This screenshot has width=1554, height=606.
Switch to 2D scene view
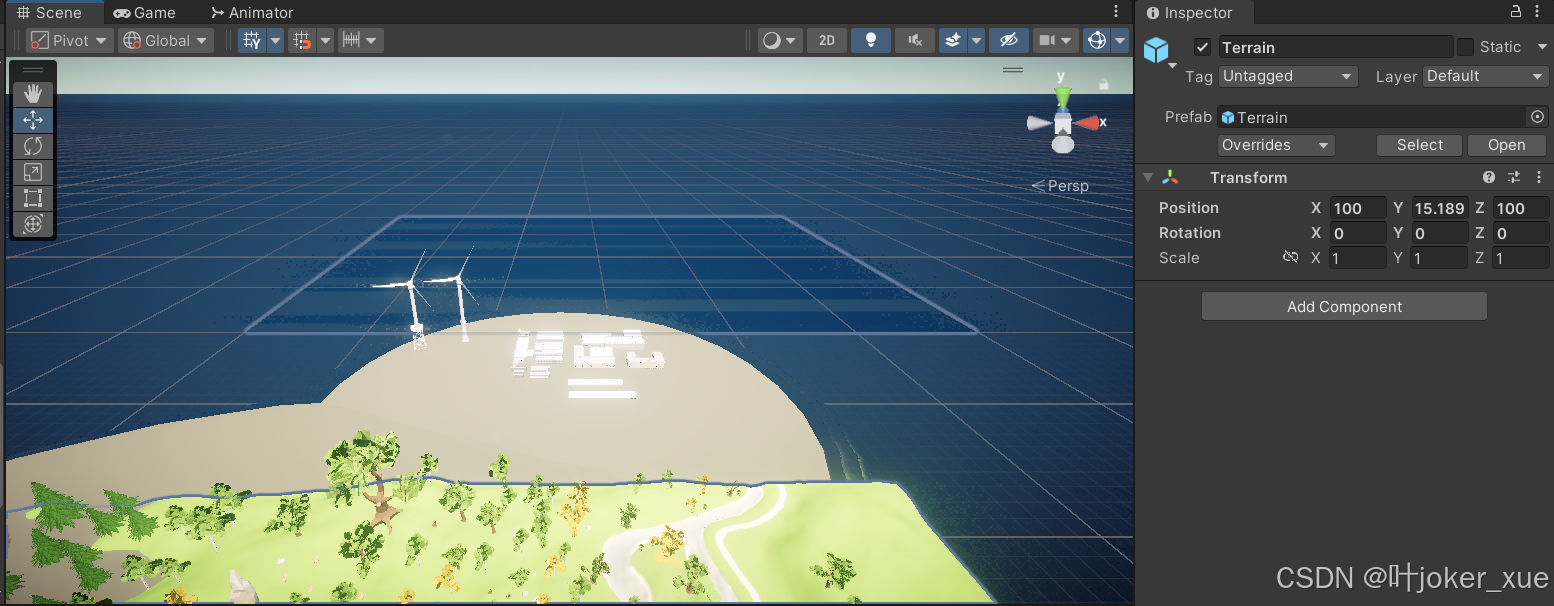[826, 40]
